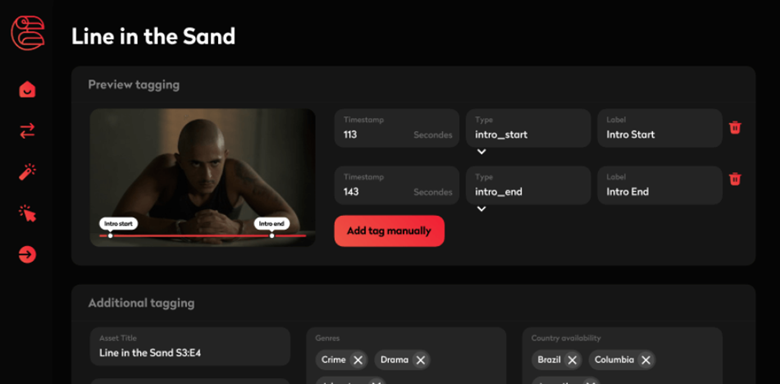Delete the Intro End tag row
This screenshot has width=780, height=384.
coord(735,179)
